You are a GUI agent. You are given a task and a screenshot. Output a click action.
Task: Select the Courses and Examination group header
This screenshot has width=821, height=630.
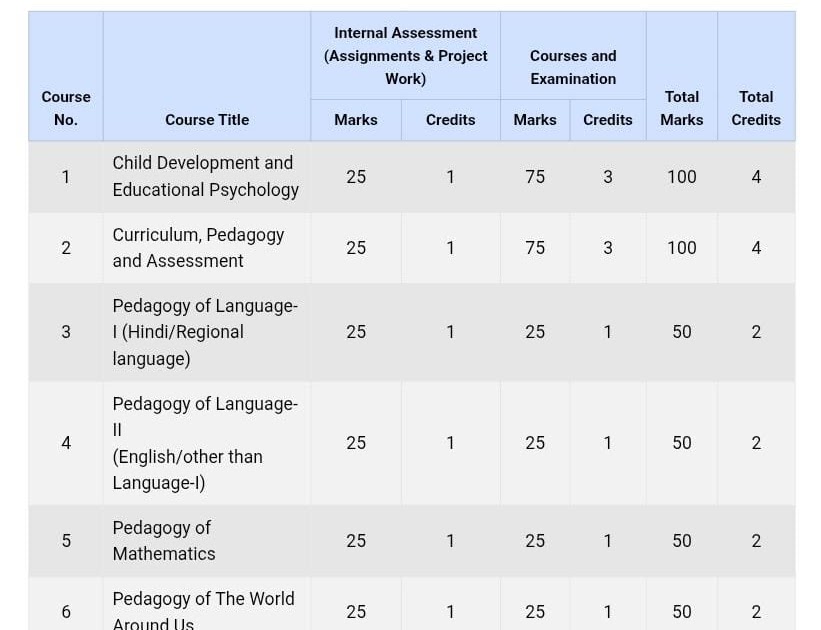573,67
